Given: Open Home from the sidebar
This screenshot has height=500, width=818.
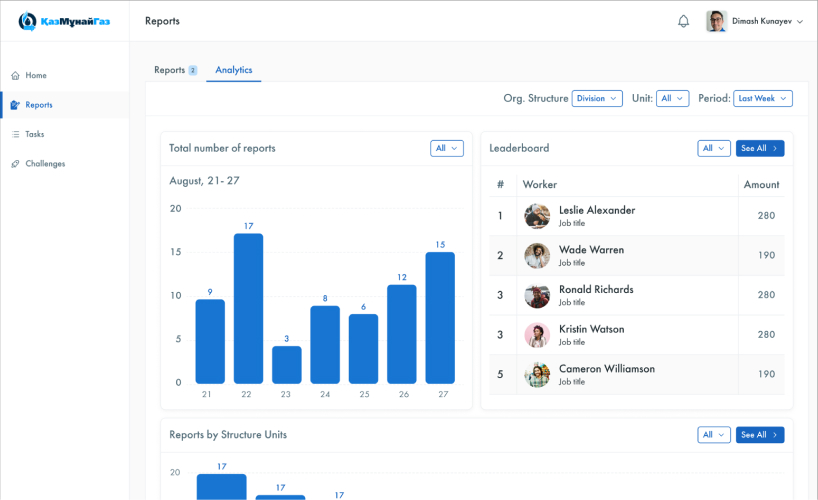Looking at the screenshot, I should tap(36, 76).
